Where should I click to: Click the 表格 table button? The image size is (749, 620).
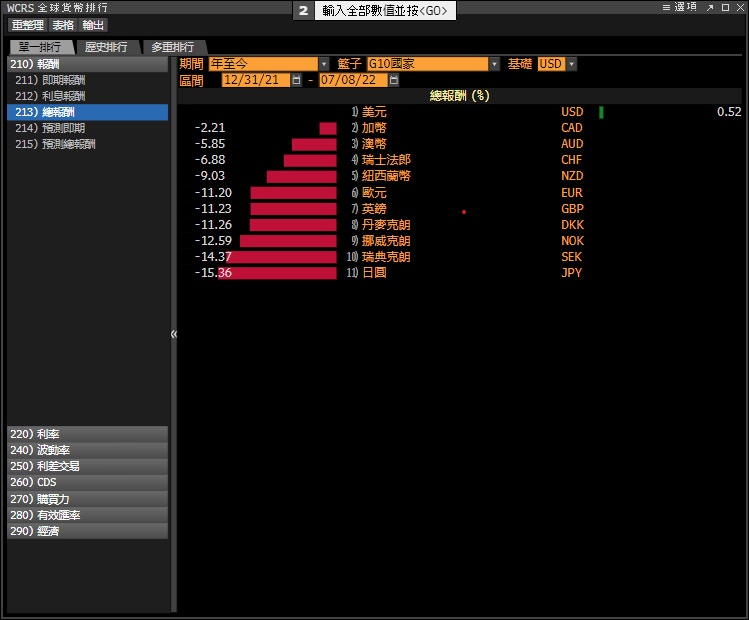tap(63, 25)
